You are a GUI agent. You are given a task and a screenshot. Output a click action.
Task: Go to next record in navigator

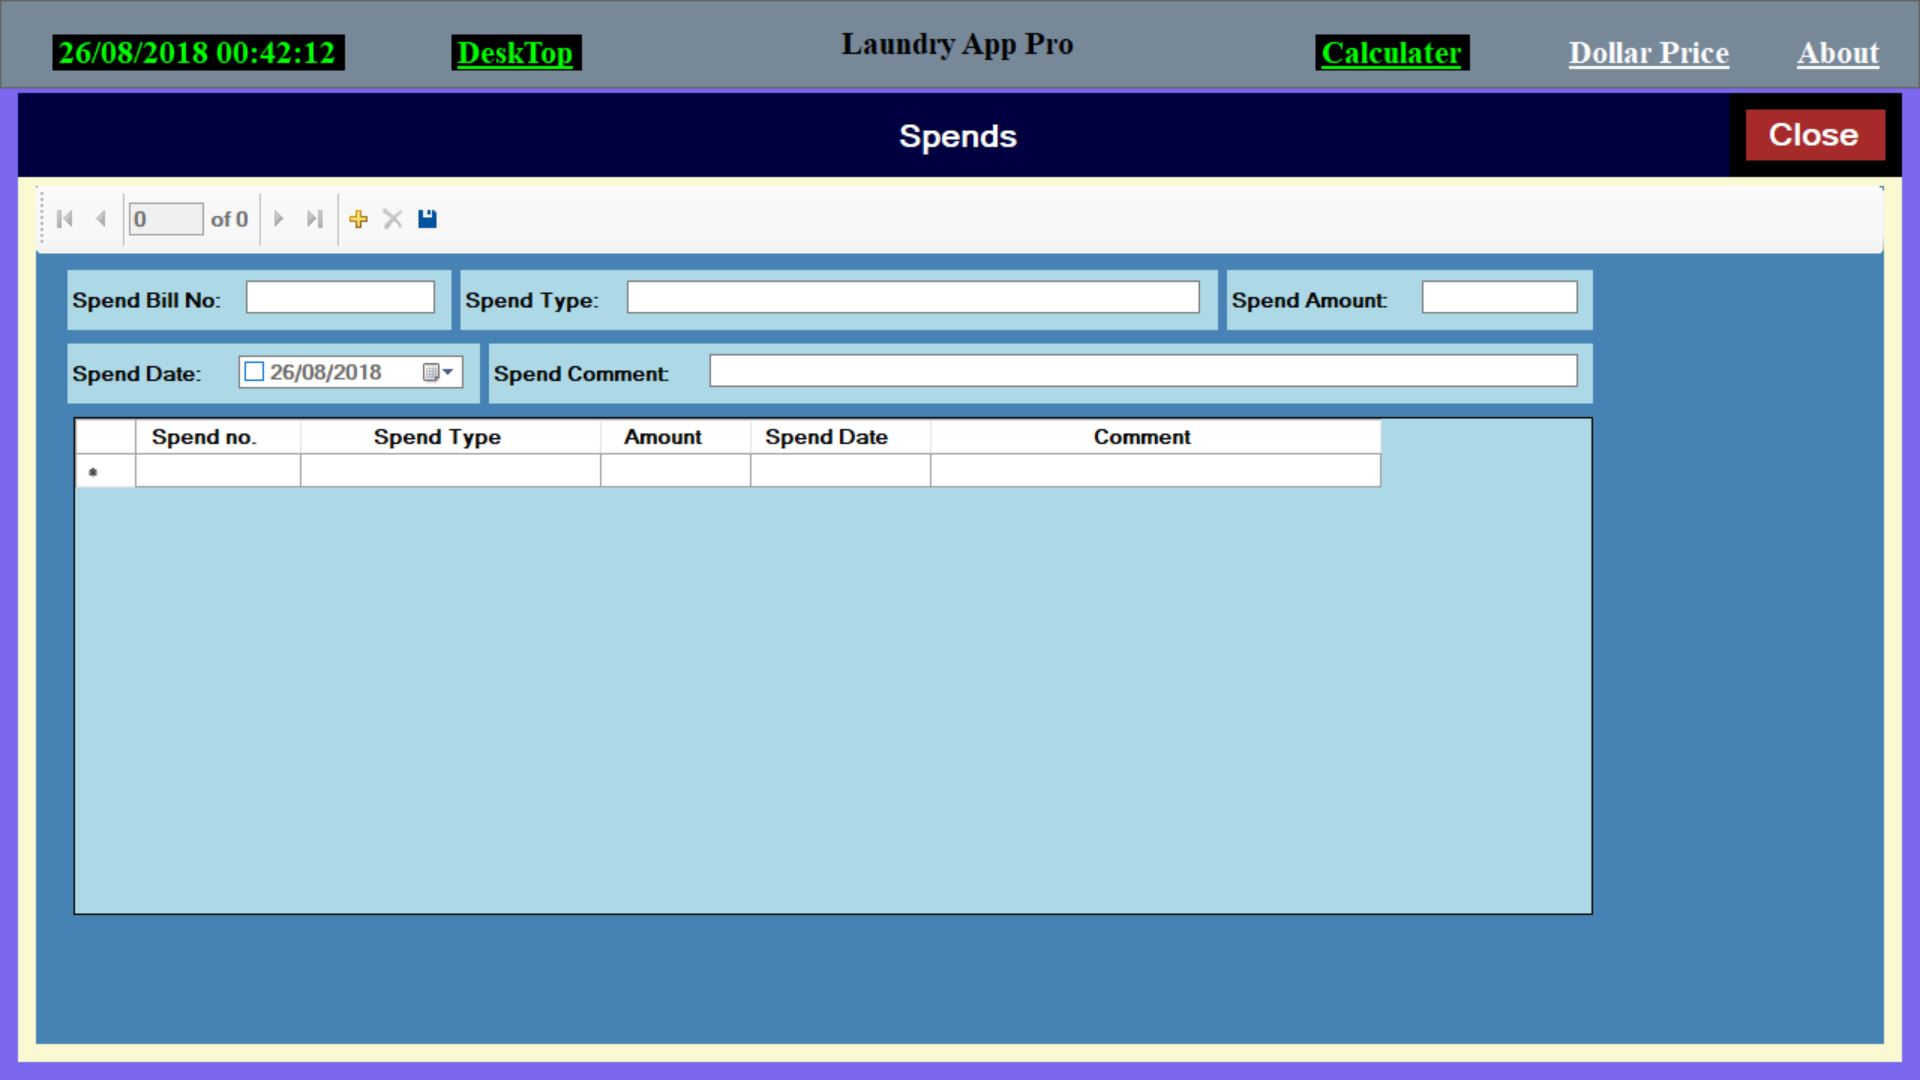[279, 219]
